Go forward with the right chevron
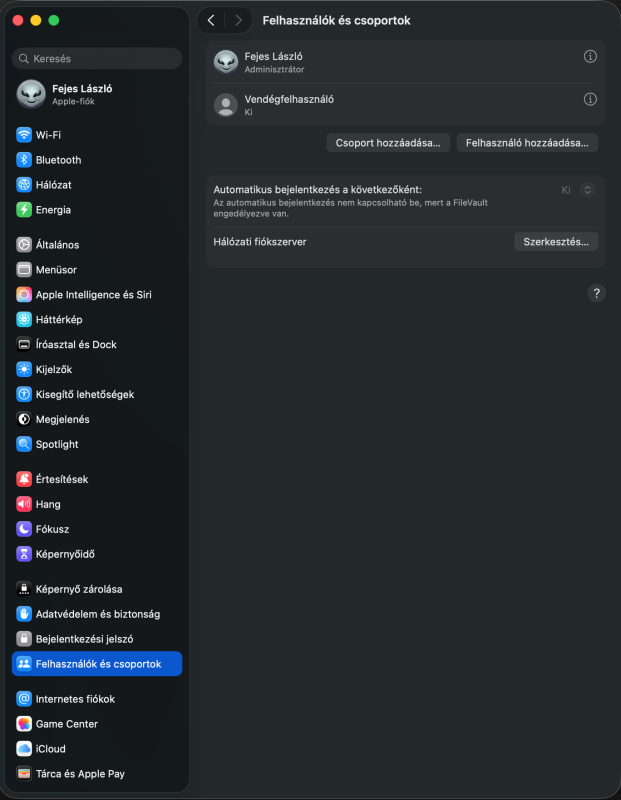The width and height of the screenshot is (621, 800). (x=238, y=20)
